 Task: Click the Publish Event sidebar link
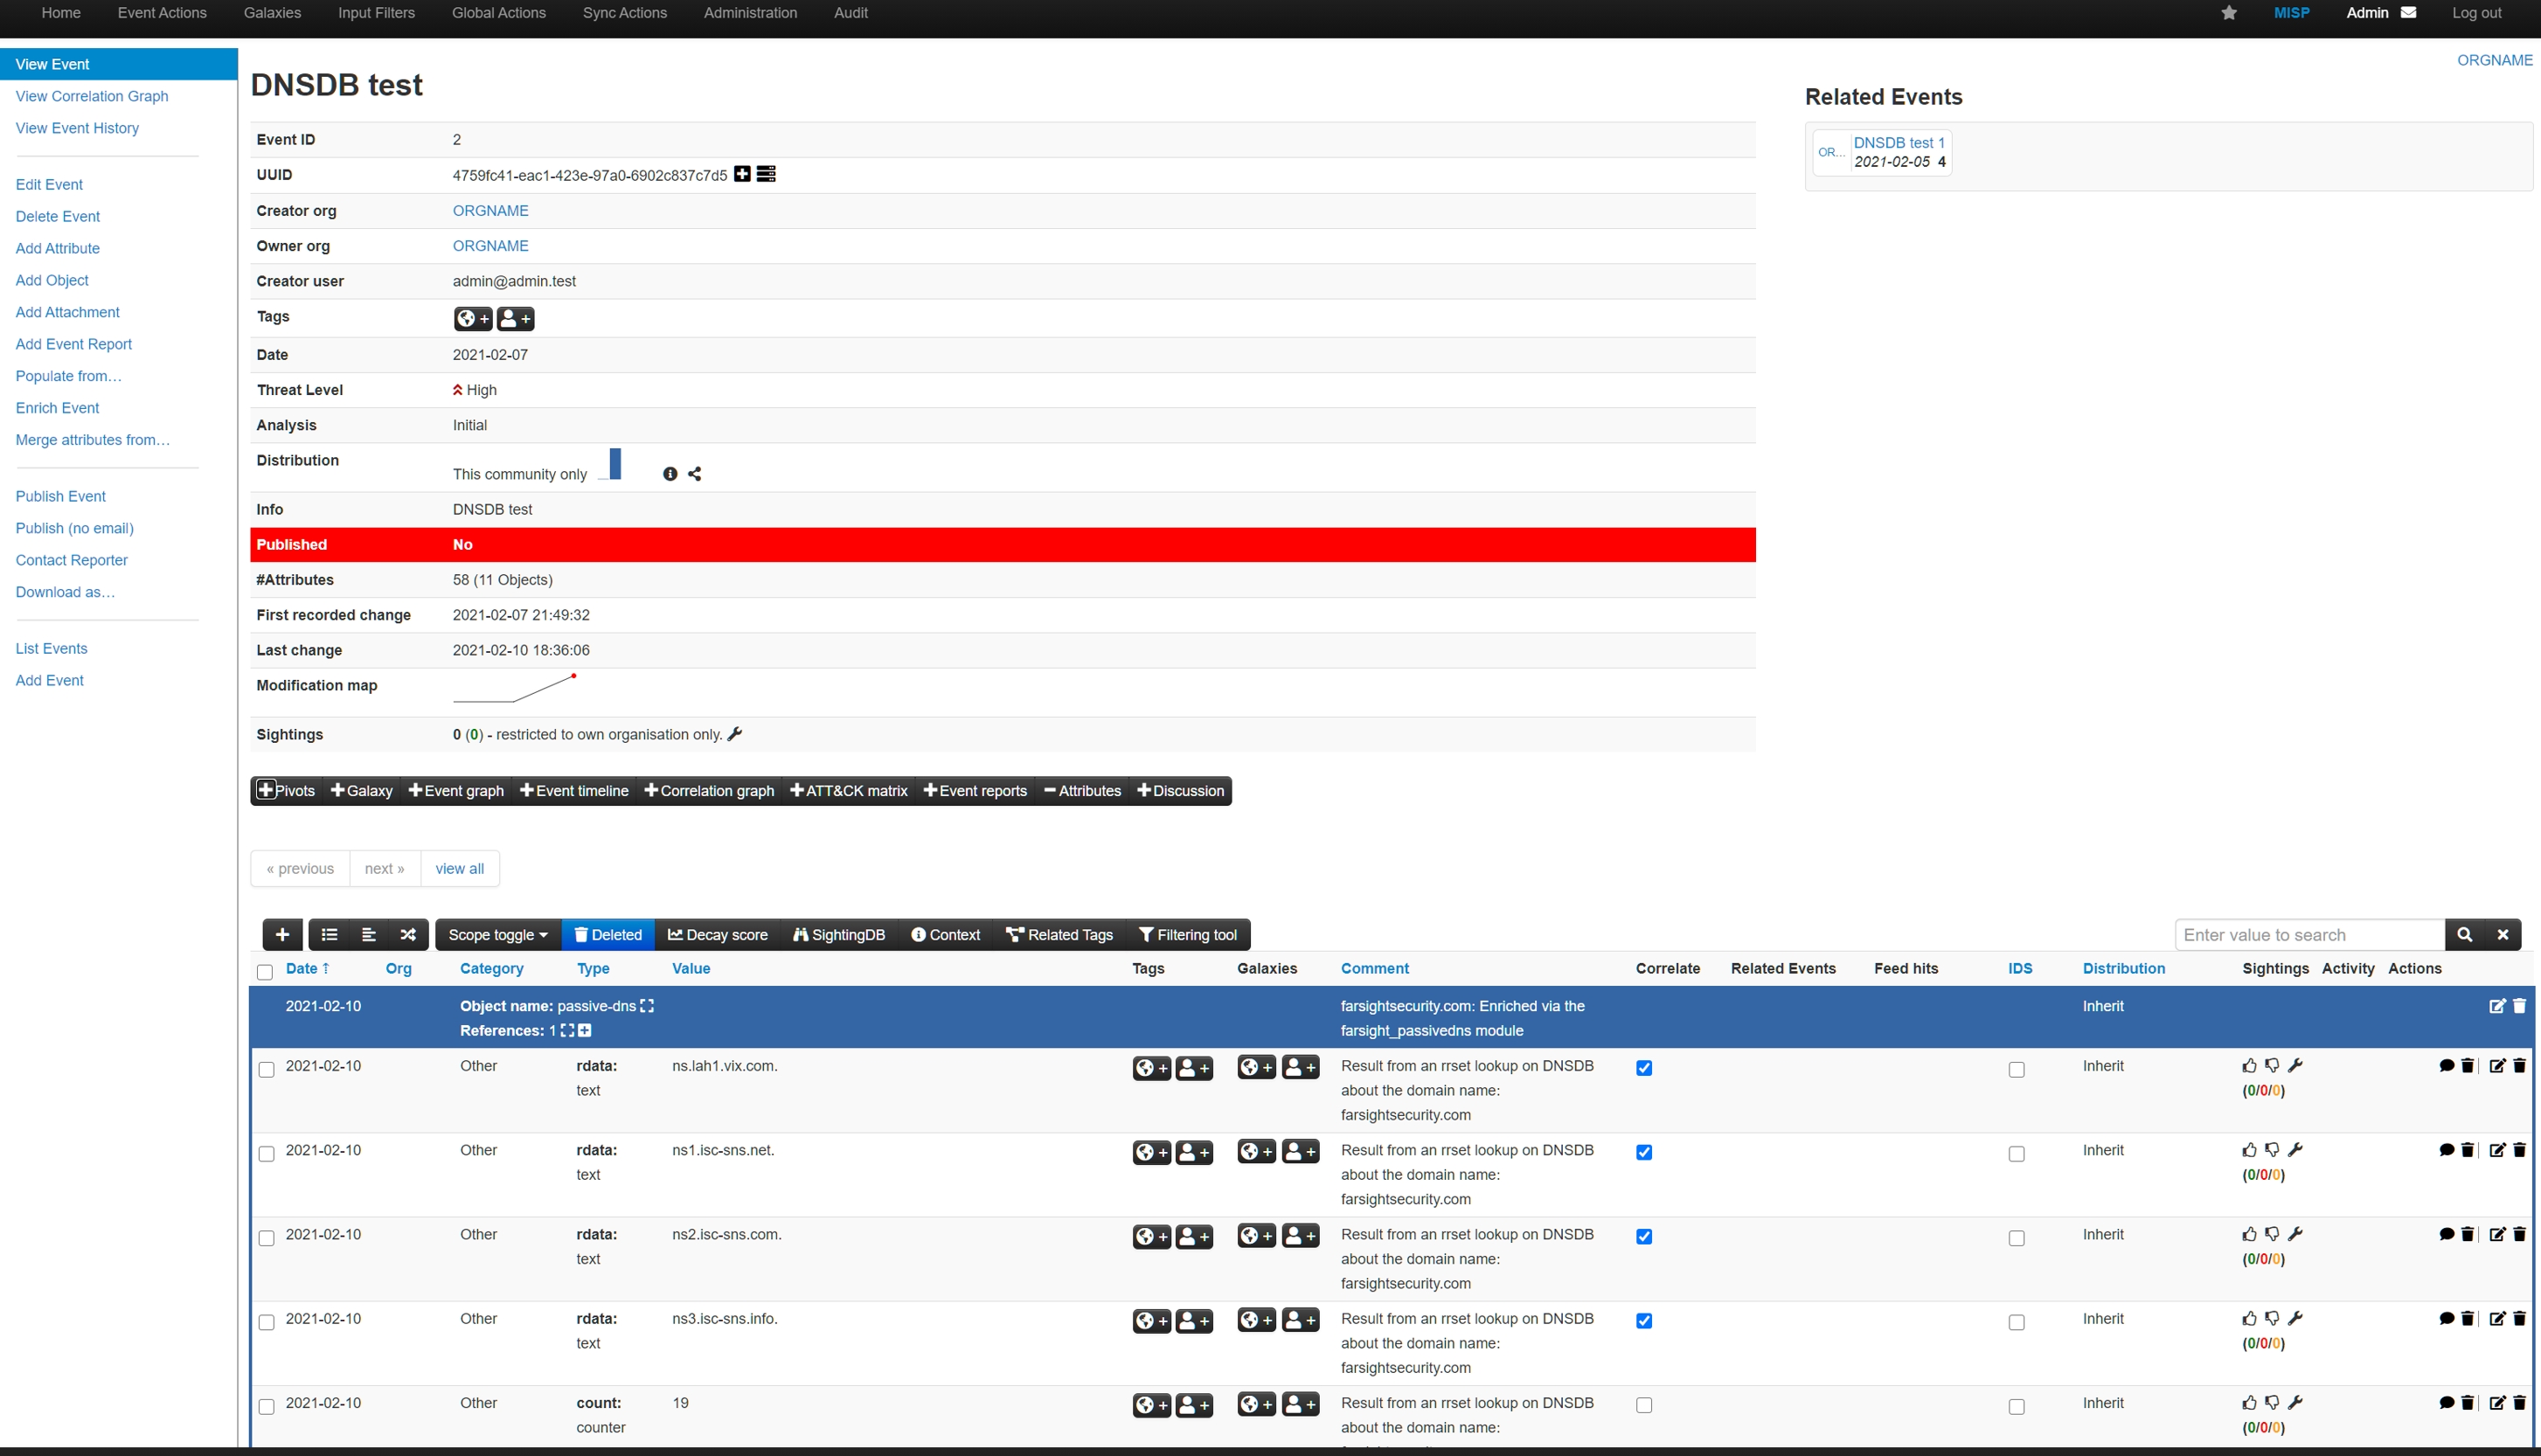point(60,496)
